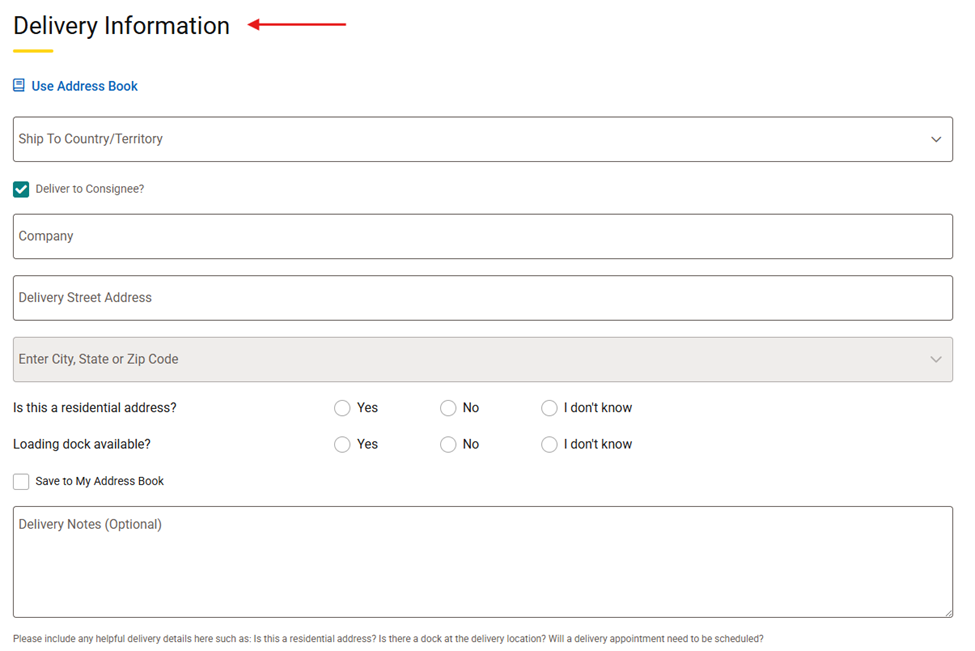Image resolution: width=975 pixels, height=651 pixels.
Task: Select Yes for loading dock available
Action: click(342, 444)
